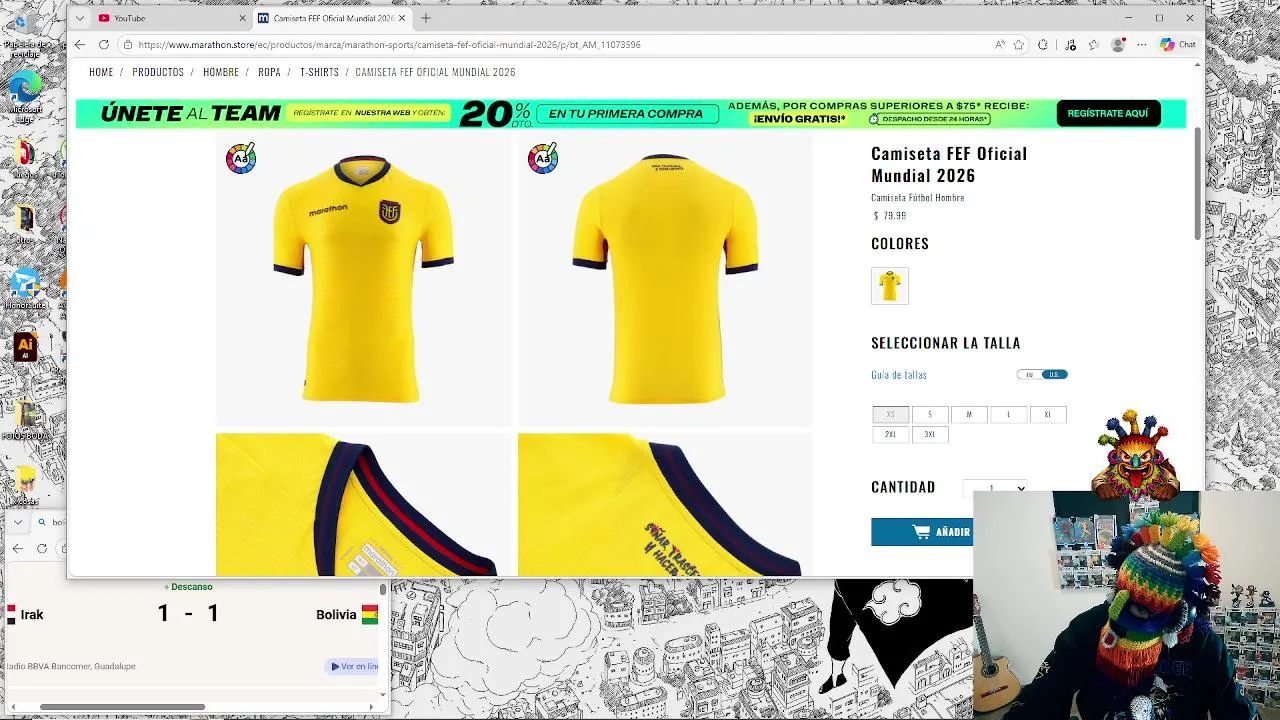Image resolution: width=1280 pixels, height=720 pixels.
Task: Click color badge on back jersey image
Action: click(x=543, y=159)
